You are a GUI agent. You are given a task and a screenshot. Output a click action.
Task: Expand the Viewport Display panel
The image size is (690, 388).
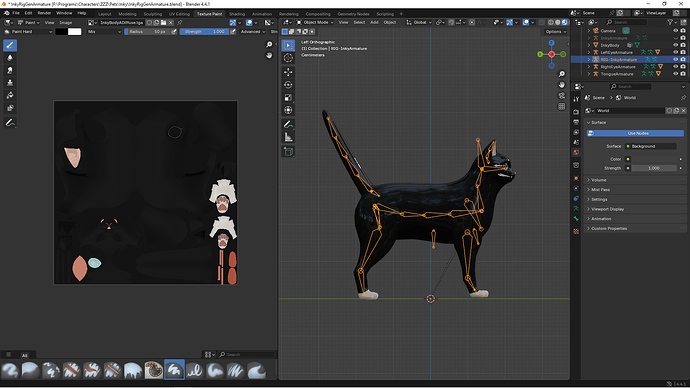(x=635, y=209)
